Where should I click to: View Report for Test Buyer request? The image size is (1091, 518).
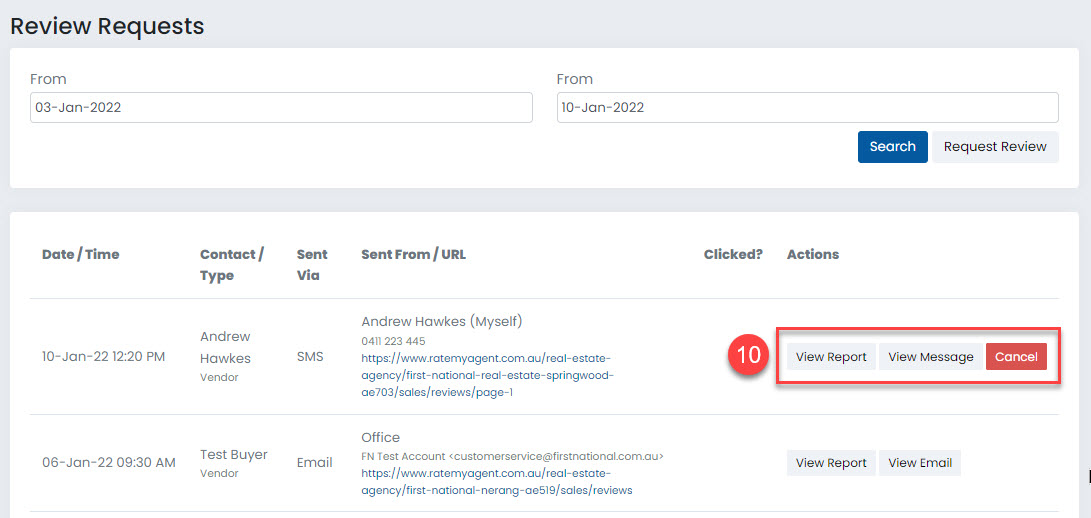[831, 463]
